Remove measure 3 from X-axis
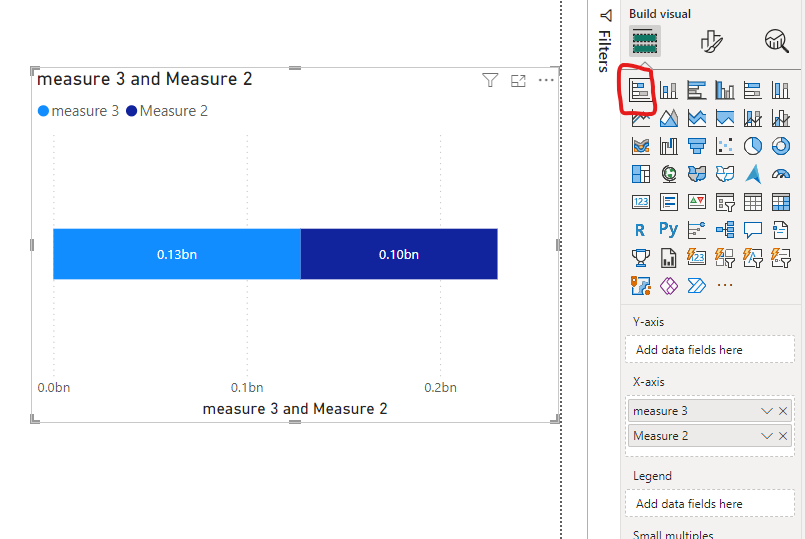This screenshot has height=539, width=805. coord(783,411)
